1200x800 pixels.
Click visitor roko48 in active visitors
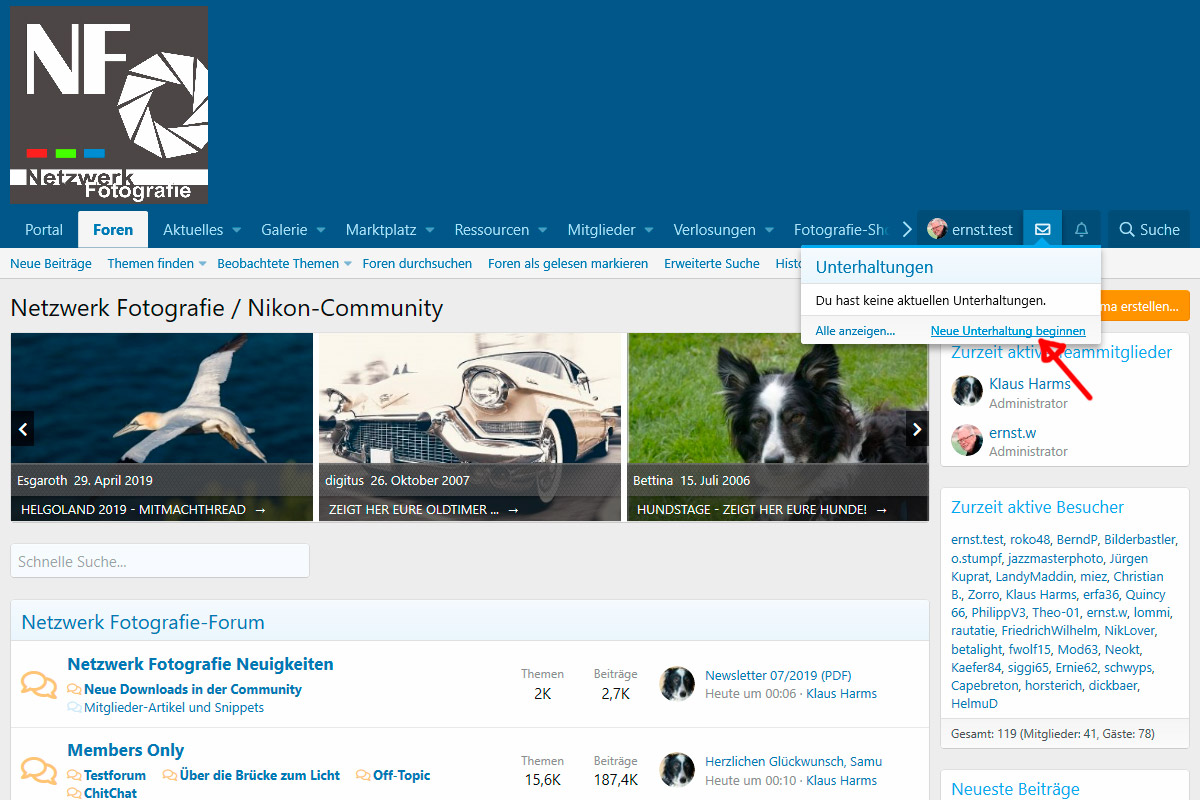[x=1030, y=540]
